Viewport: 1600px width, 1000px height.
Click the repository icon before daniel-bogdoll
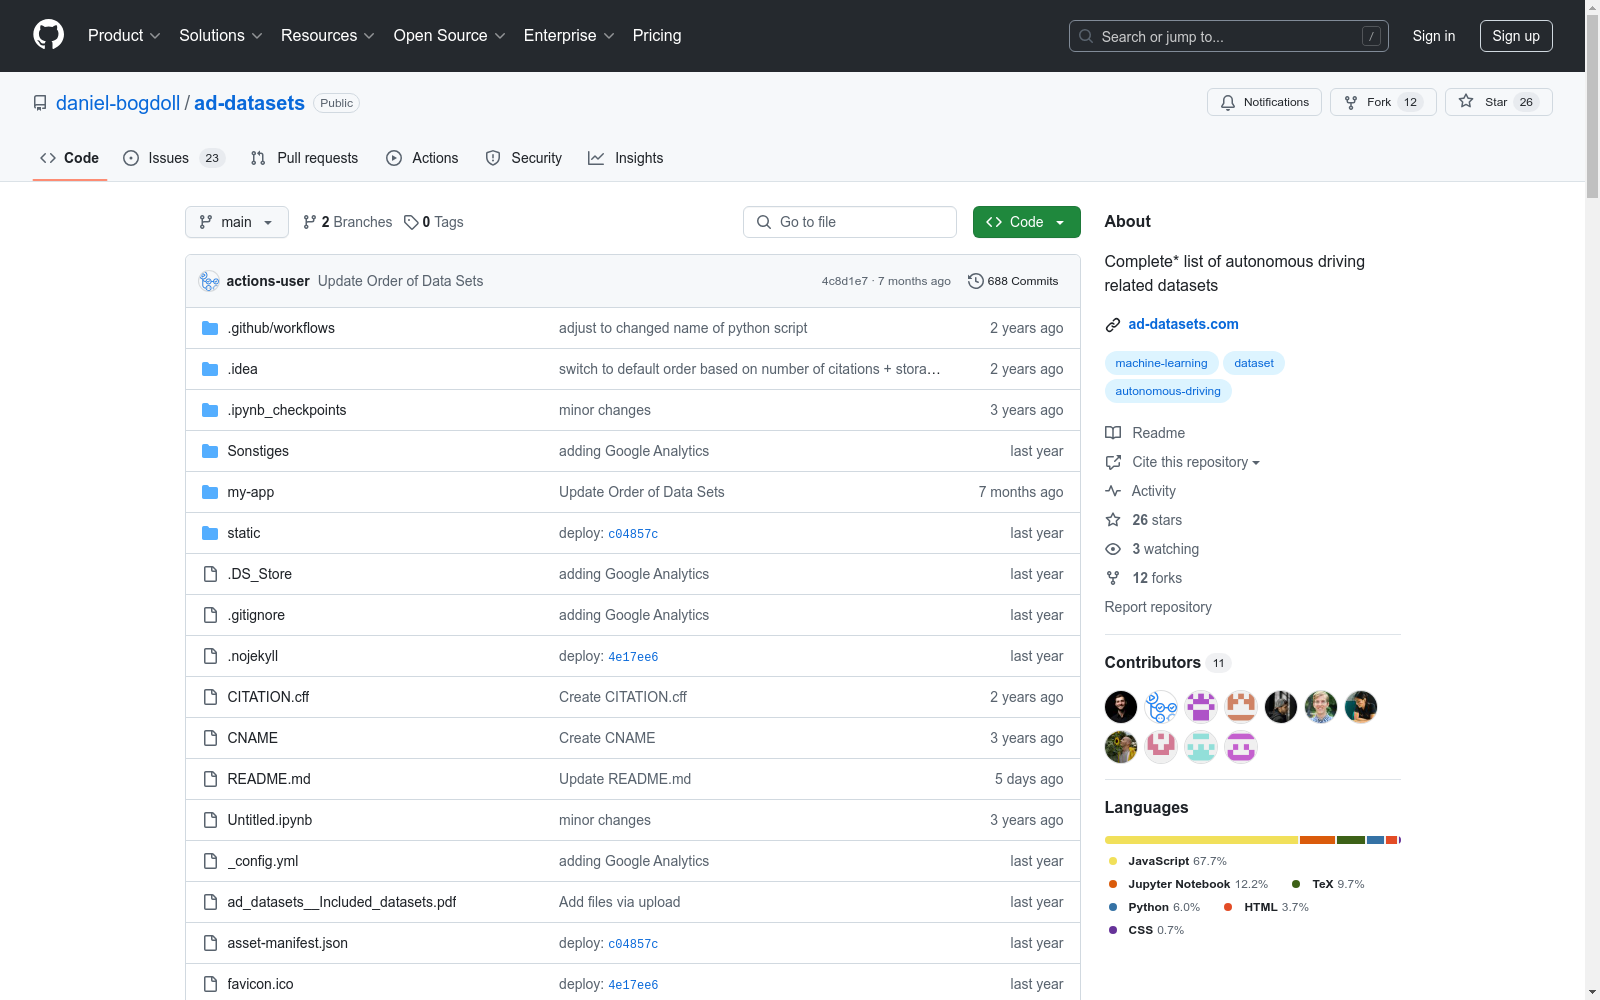(x=40, y=103)
